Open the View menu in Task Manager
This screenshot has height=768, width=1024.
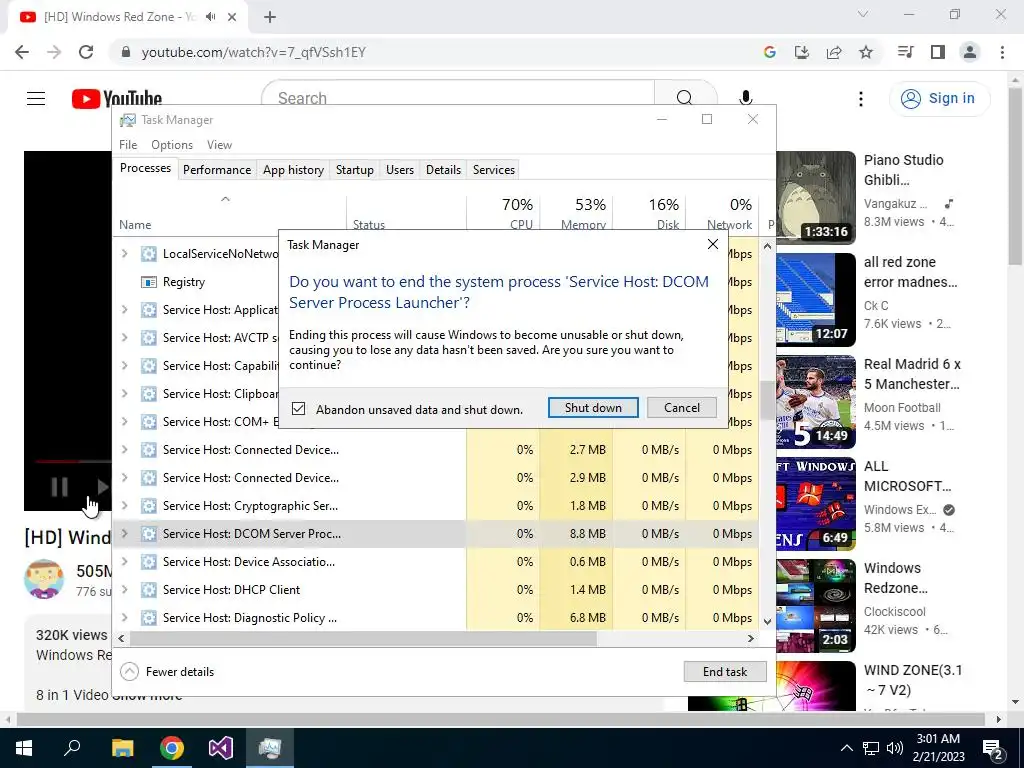pos(219,145)
